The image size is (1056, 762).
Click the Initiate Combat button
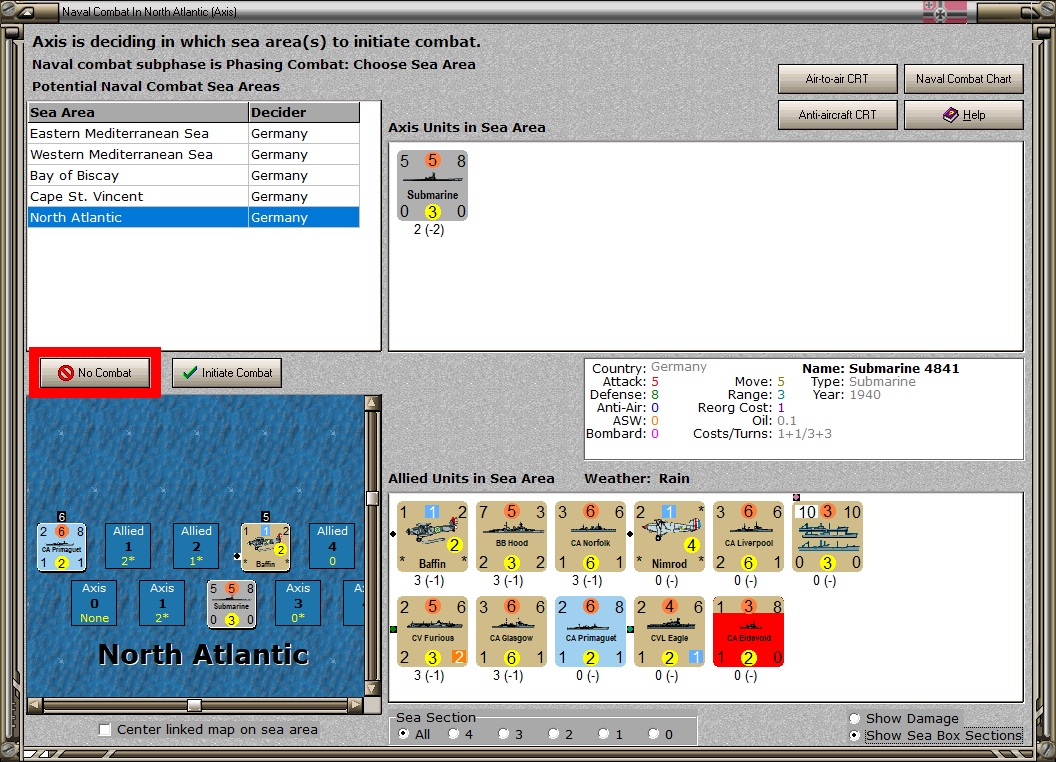click(227, 373)
